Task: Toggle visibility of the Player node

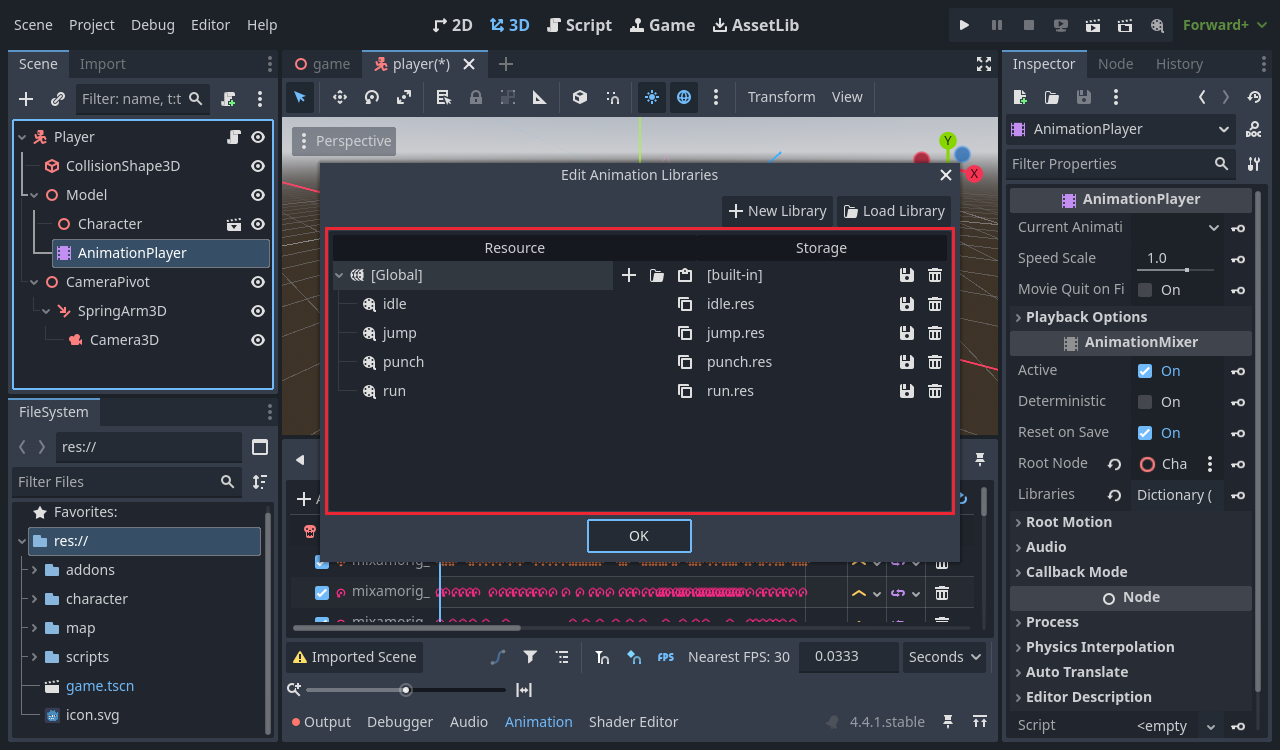Action: coord(258,137)
